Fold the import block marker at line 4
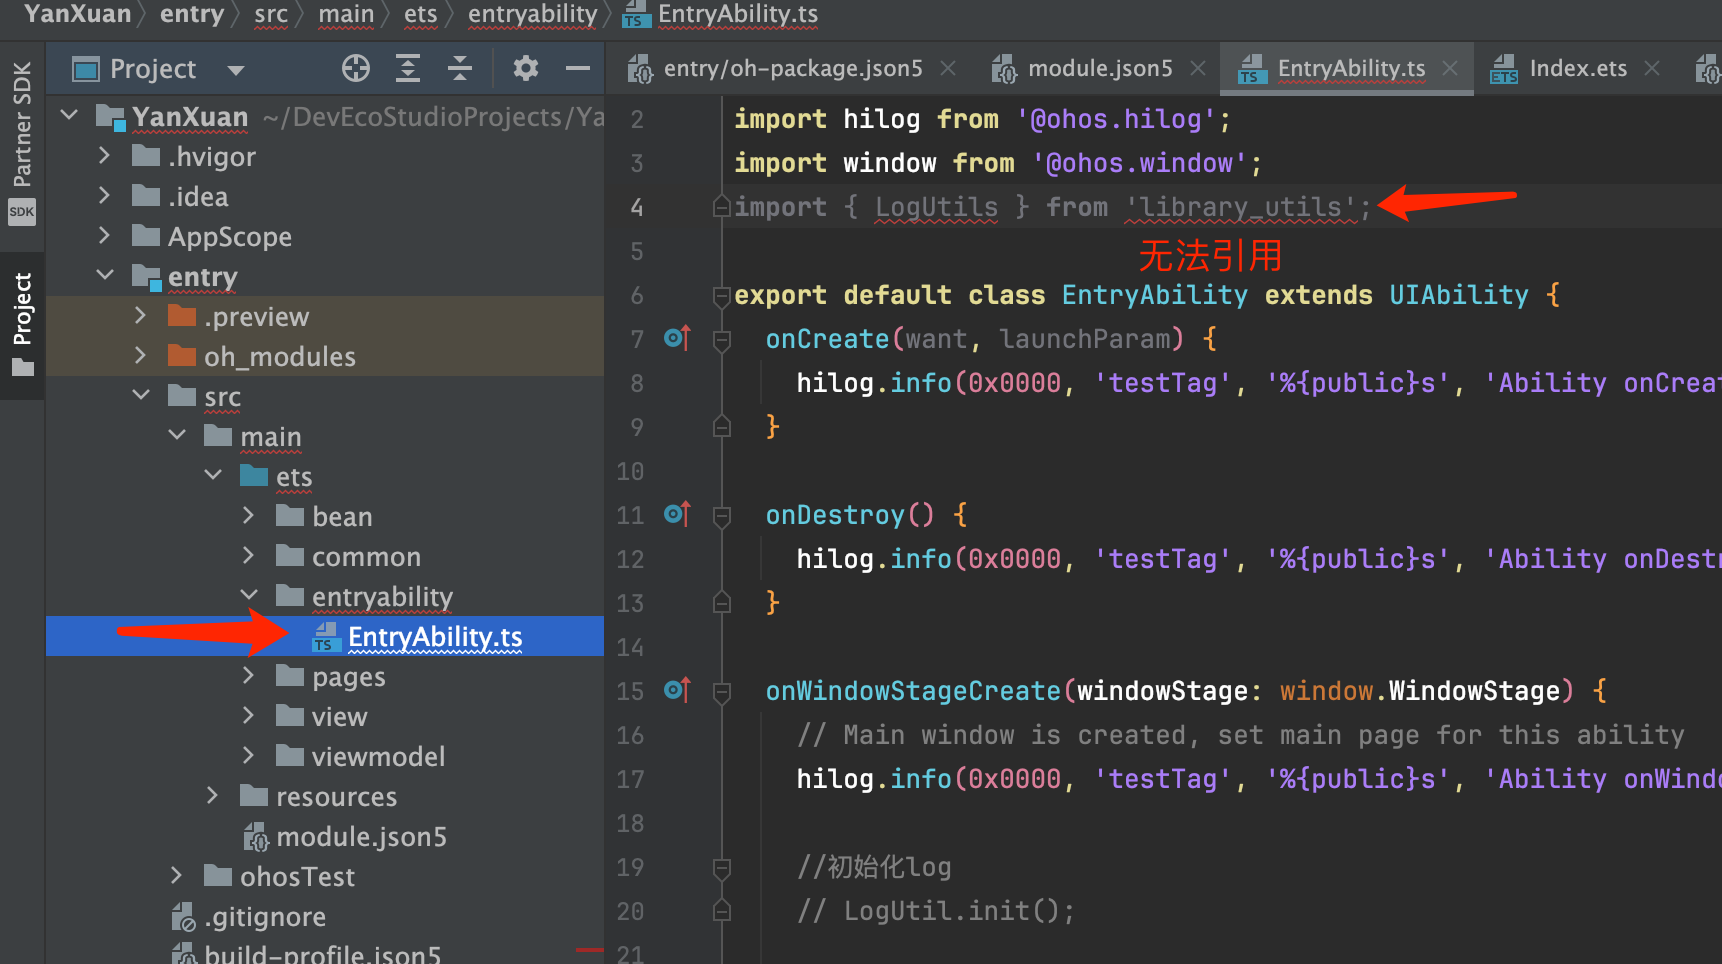The width and height of the screenshot is (1722, 964). pos(721,207)
